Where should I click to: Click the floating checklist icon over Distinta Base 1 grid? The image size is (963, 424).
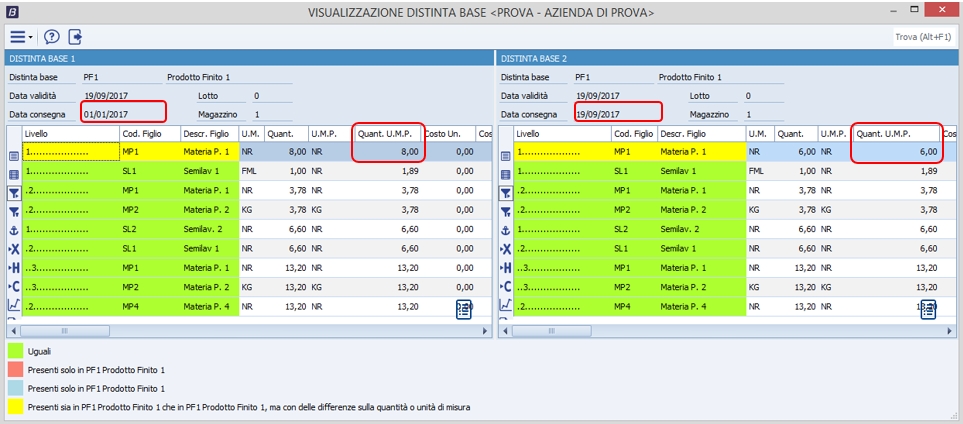pos(463,310)
